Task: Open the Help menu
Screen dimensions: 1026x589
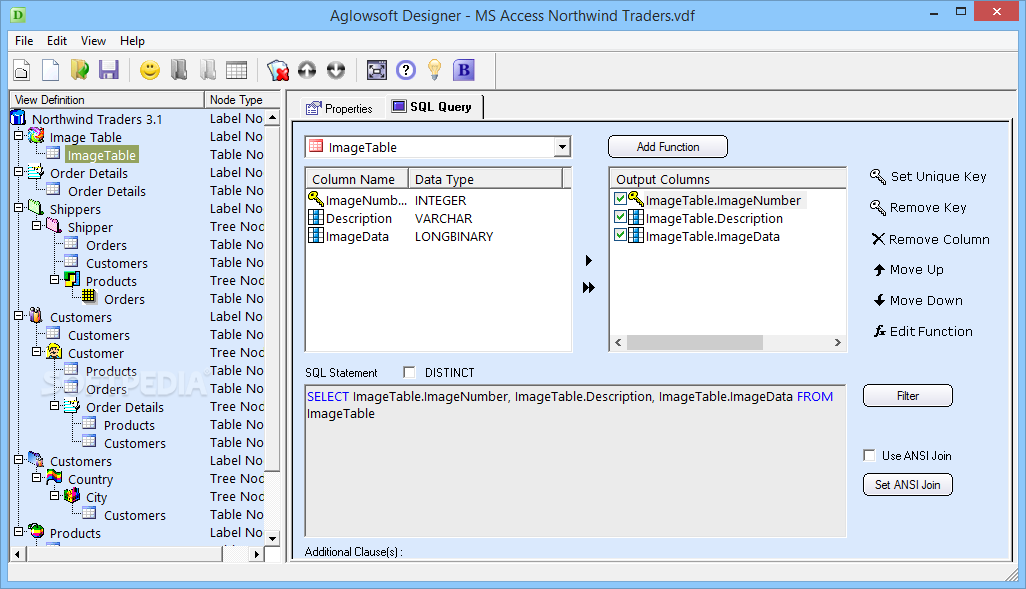Action: tap(132, 41)
